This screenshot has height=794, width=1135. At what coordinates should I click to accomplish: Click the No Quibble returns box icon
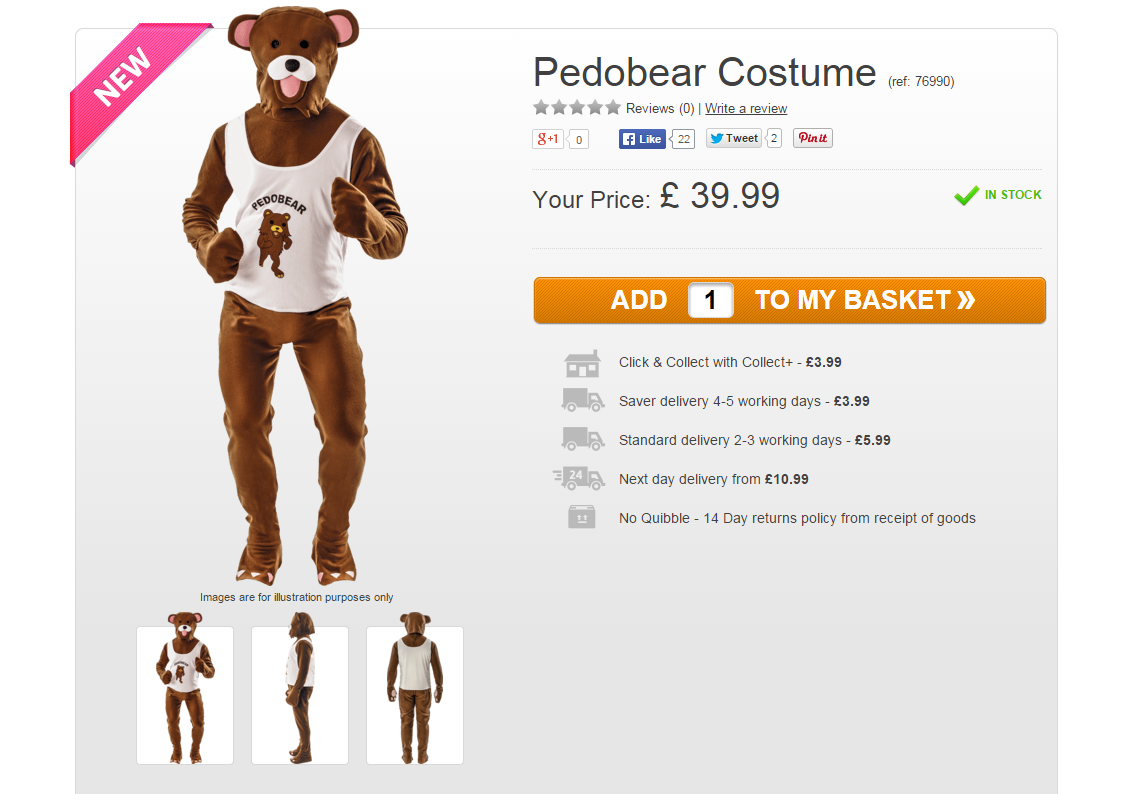click(x=582, y=517)
